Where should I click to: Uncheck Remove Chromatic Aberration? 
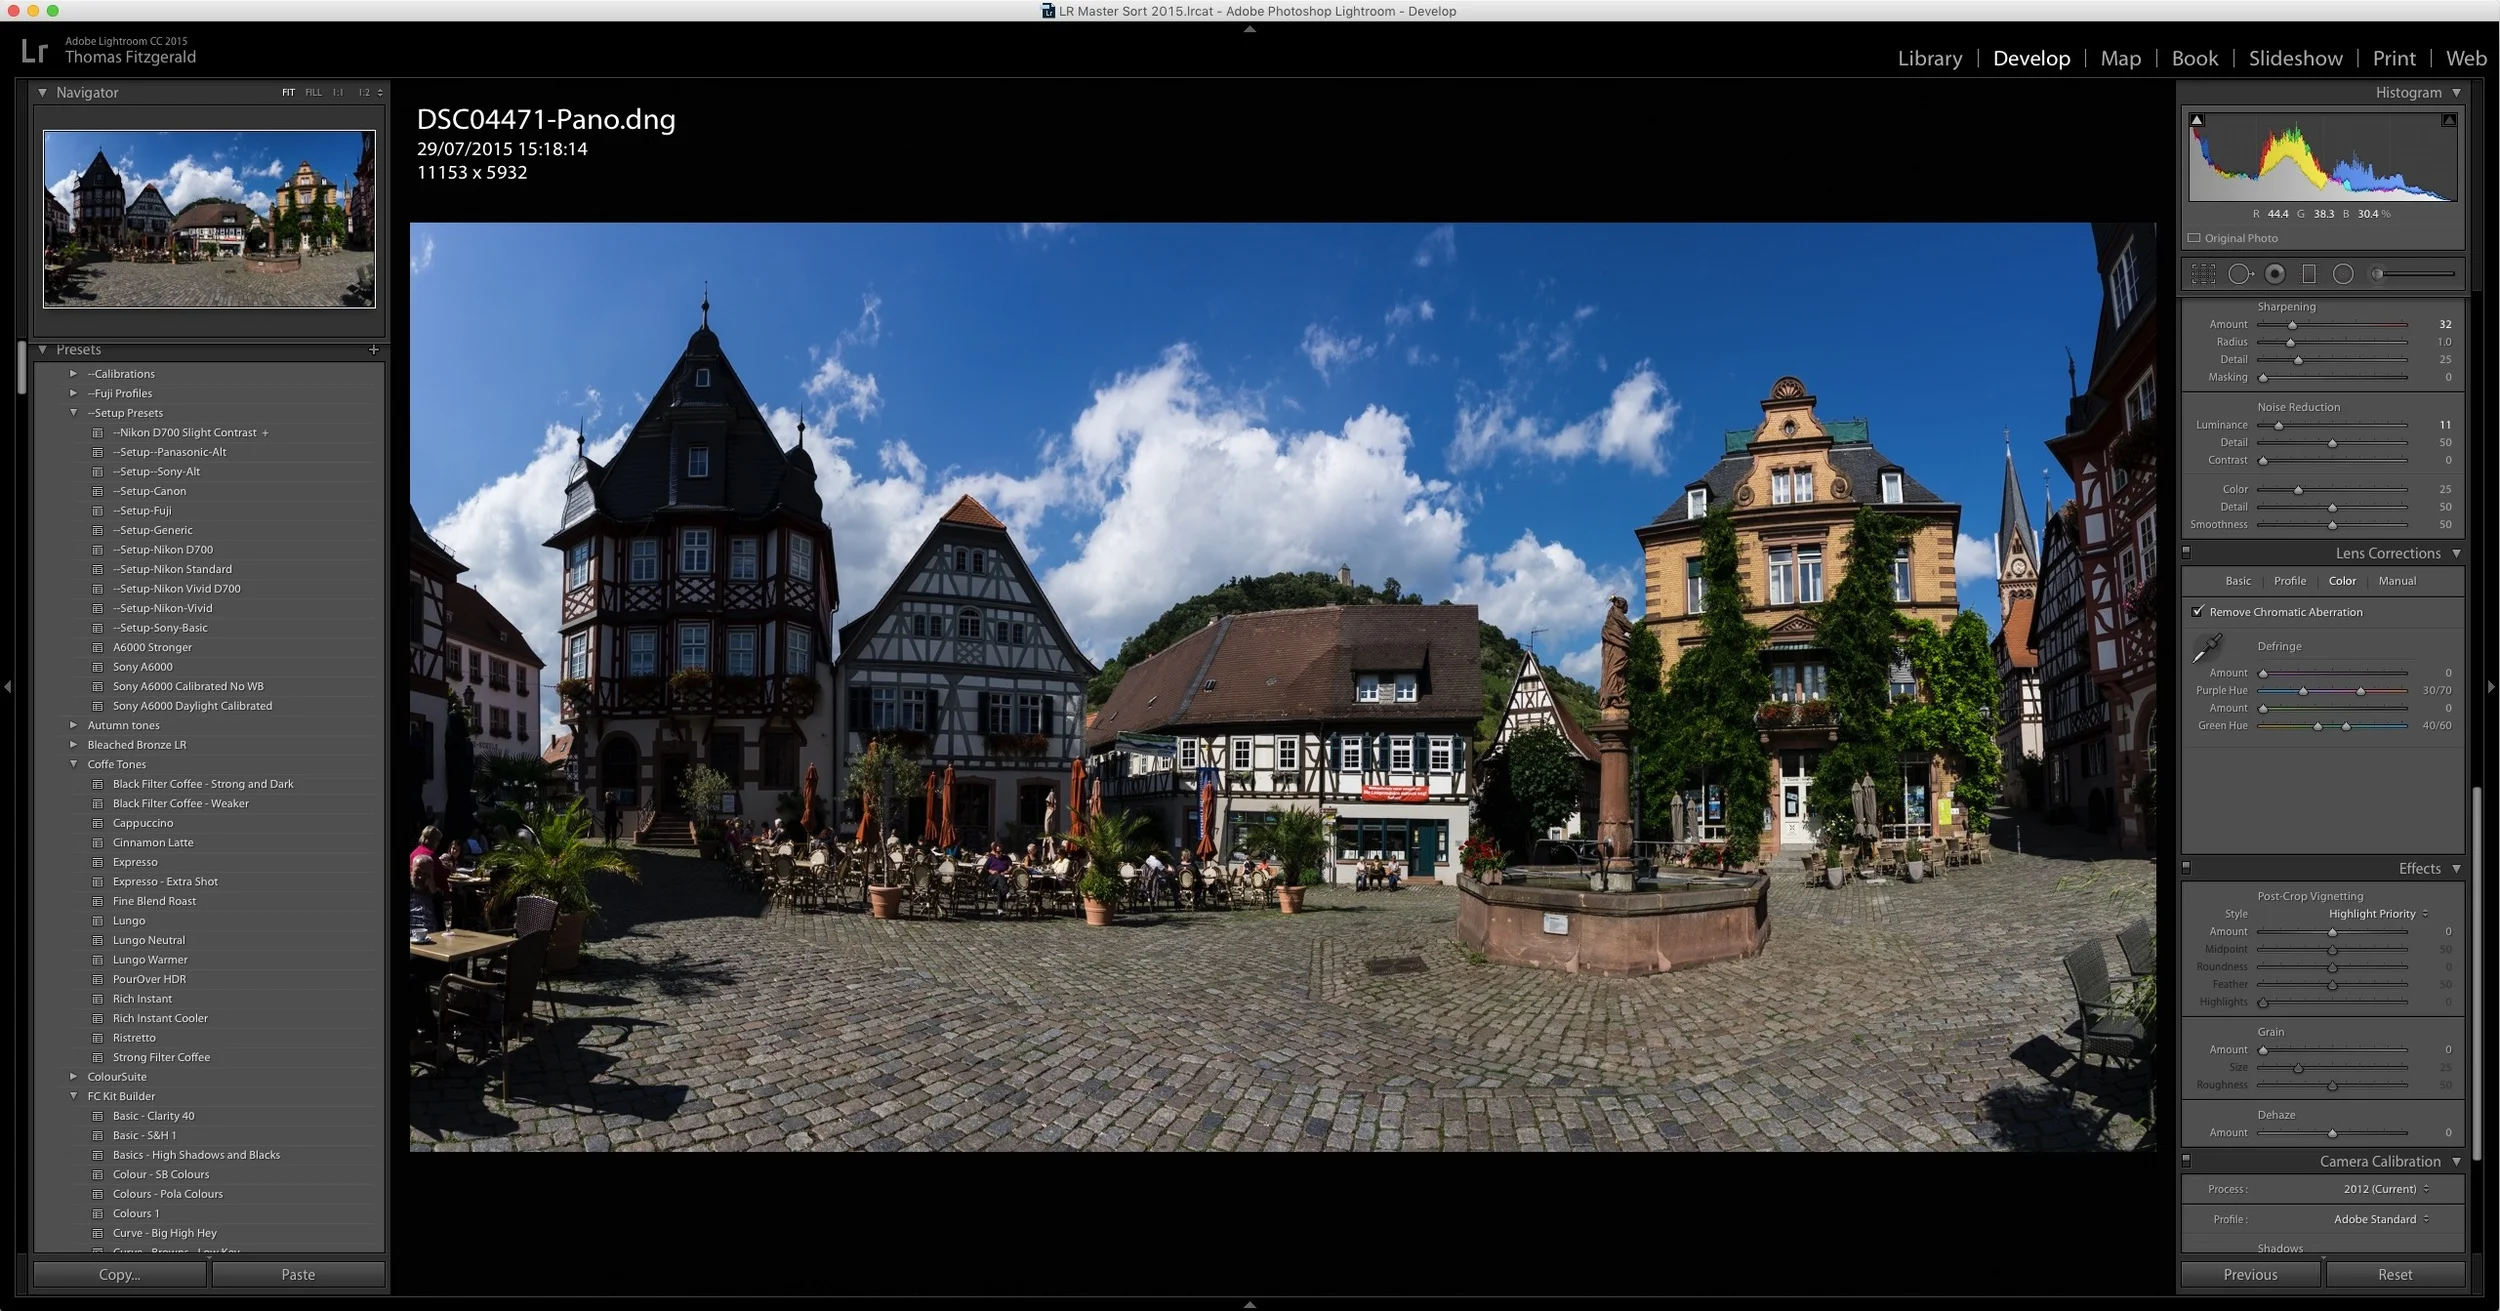coord(2199,611)
